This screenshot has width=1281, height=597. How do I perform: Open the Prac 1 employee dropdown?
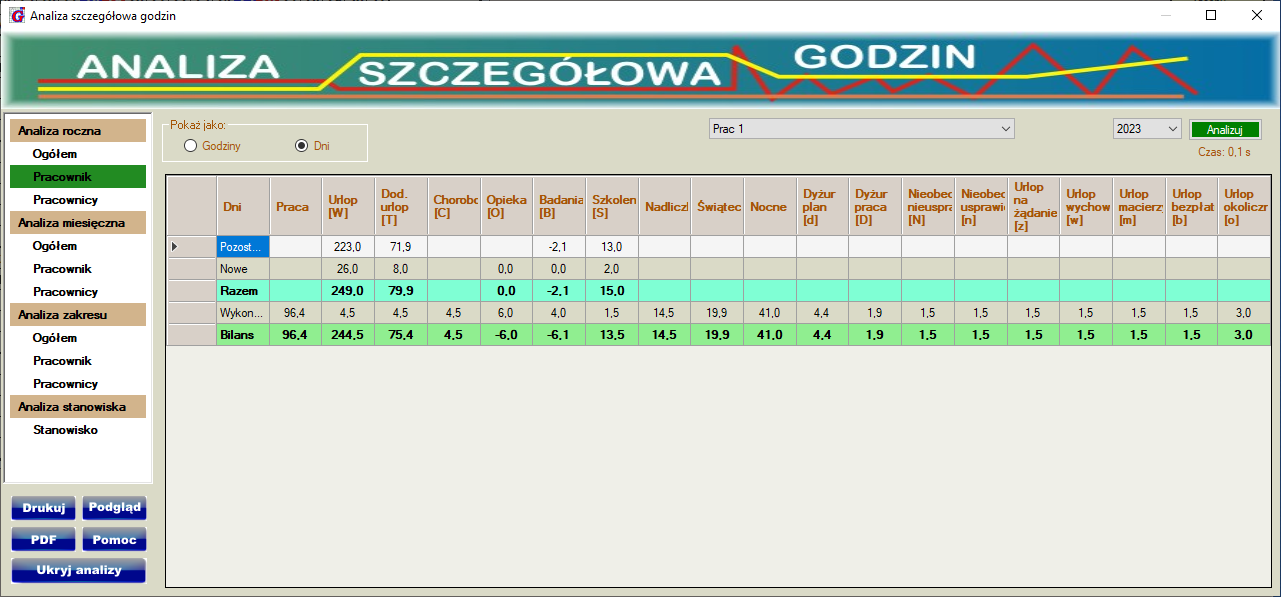pyautogui.click(x=861, y=129)
